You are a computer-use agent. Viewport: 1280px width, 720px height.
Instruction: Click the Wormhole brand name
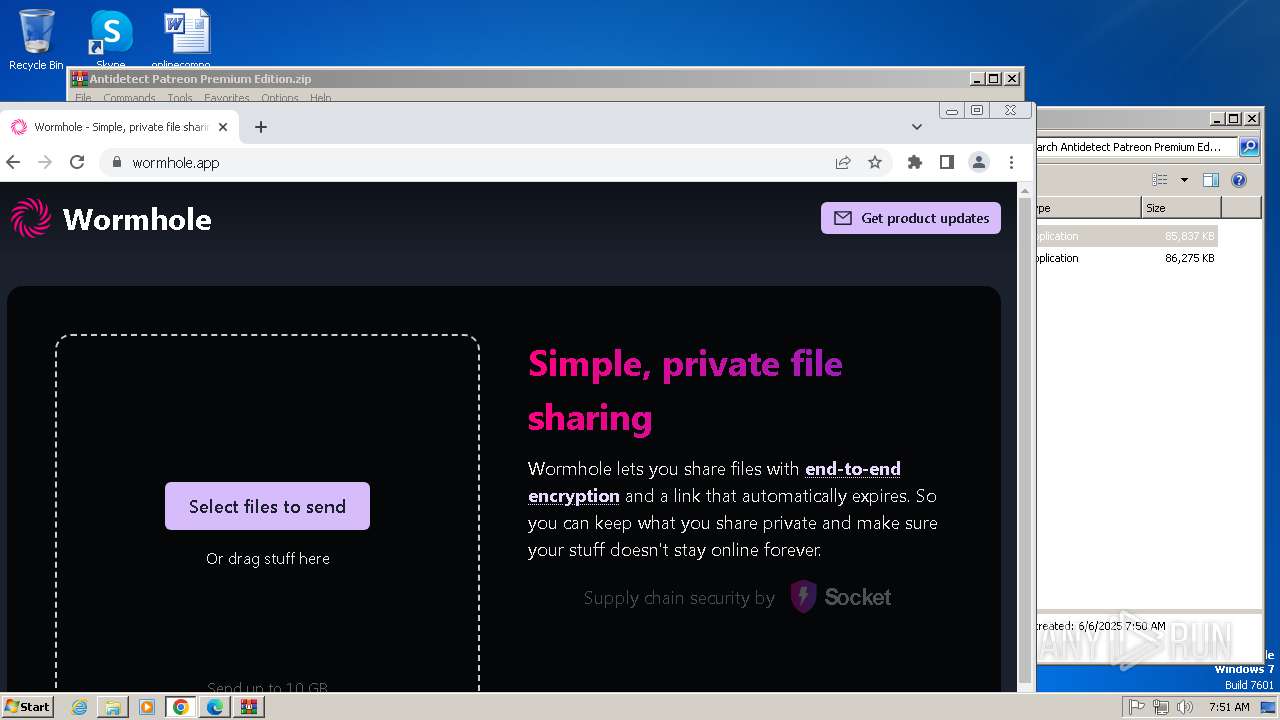pos(137,219)
